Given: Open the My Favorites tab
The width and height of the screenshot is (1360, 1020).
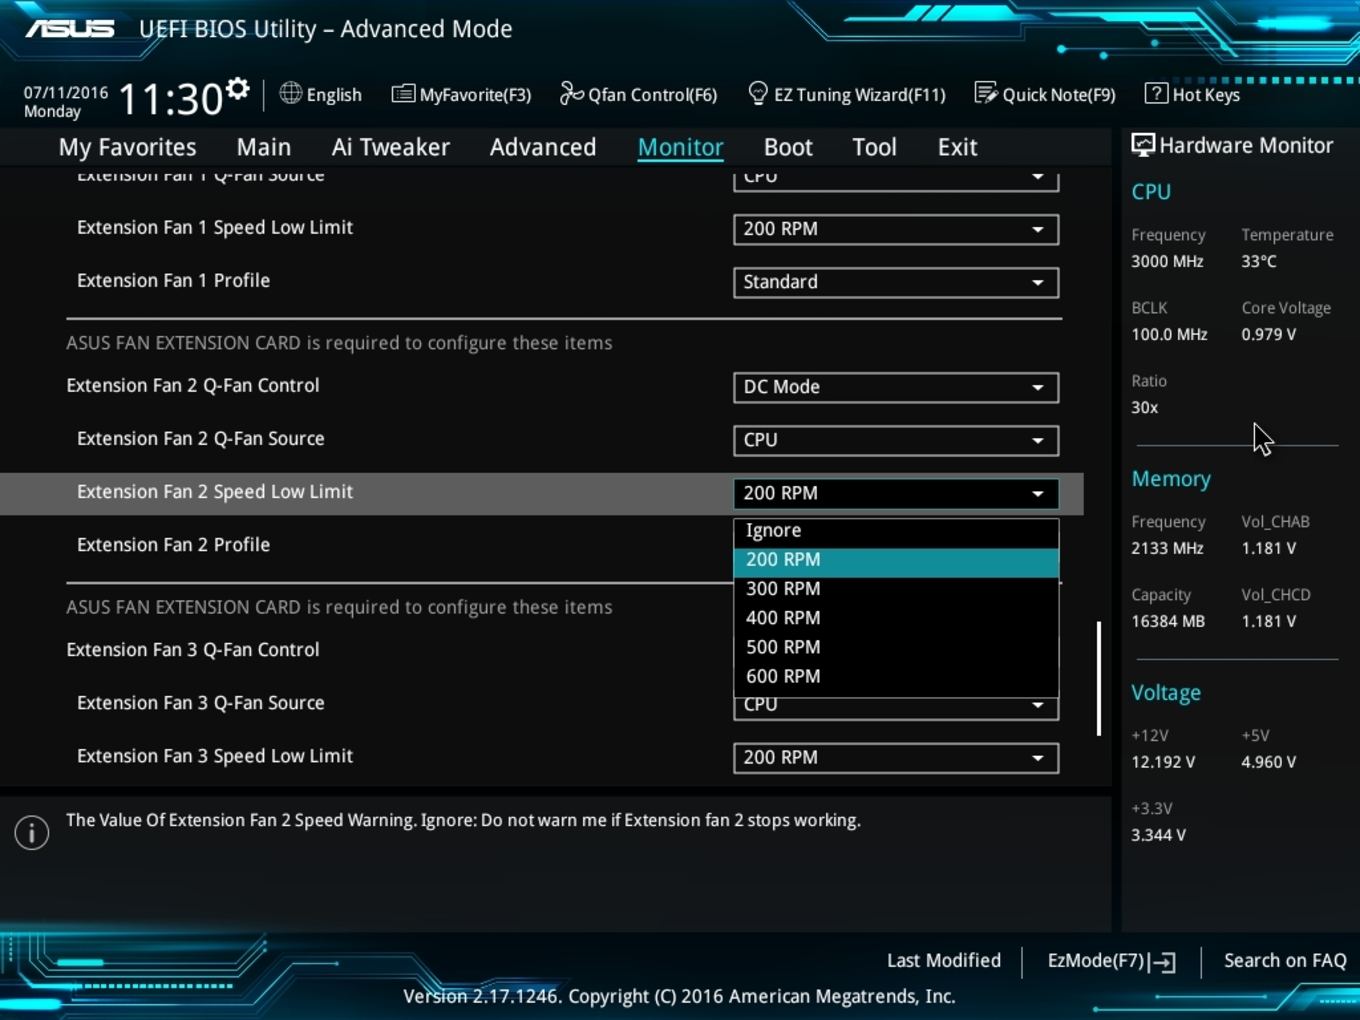Looking at the screenshot, I should pos(128,147).
